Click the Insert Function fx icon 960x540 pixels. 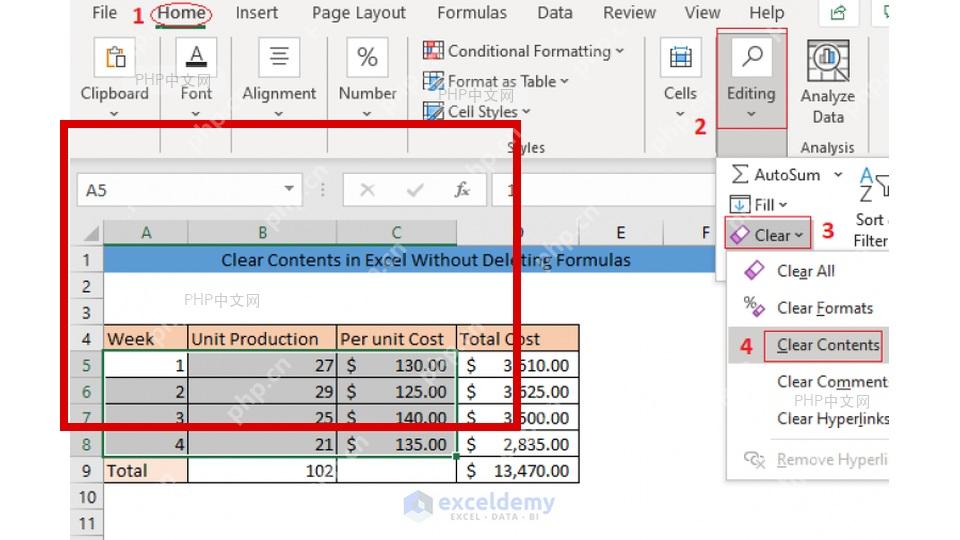(x=462, y=190)
